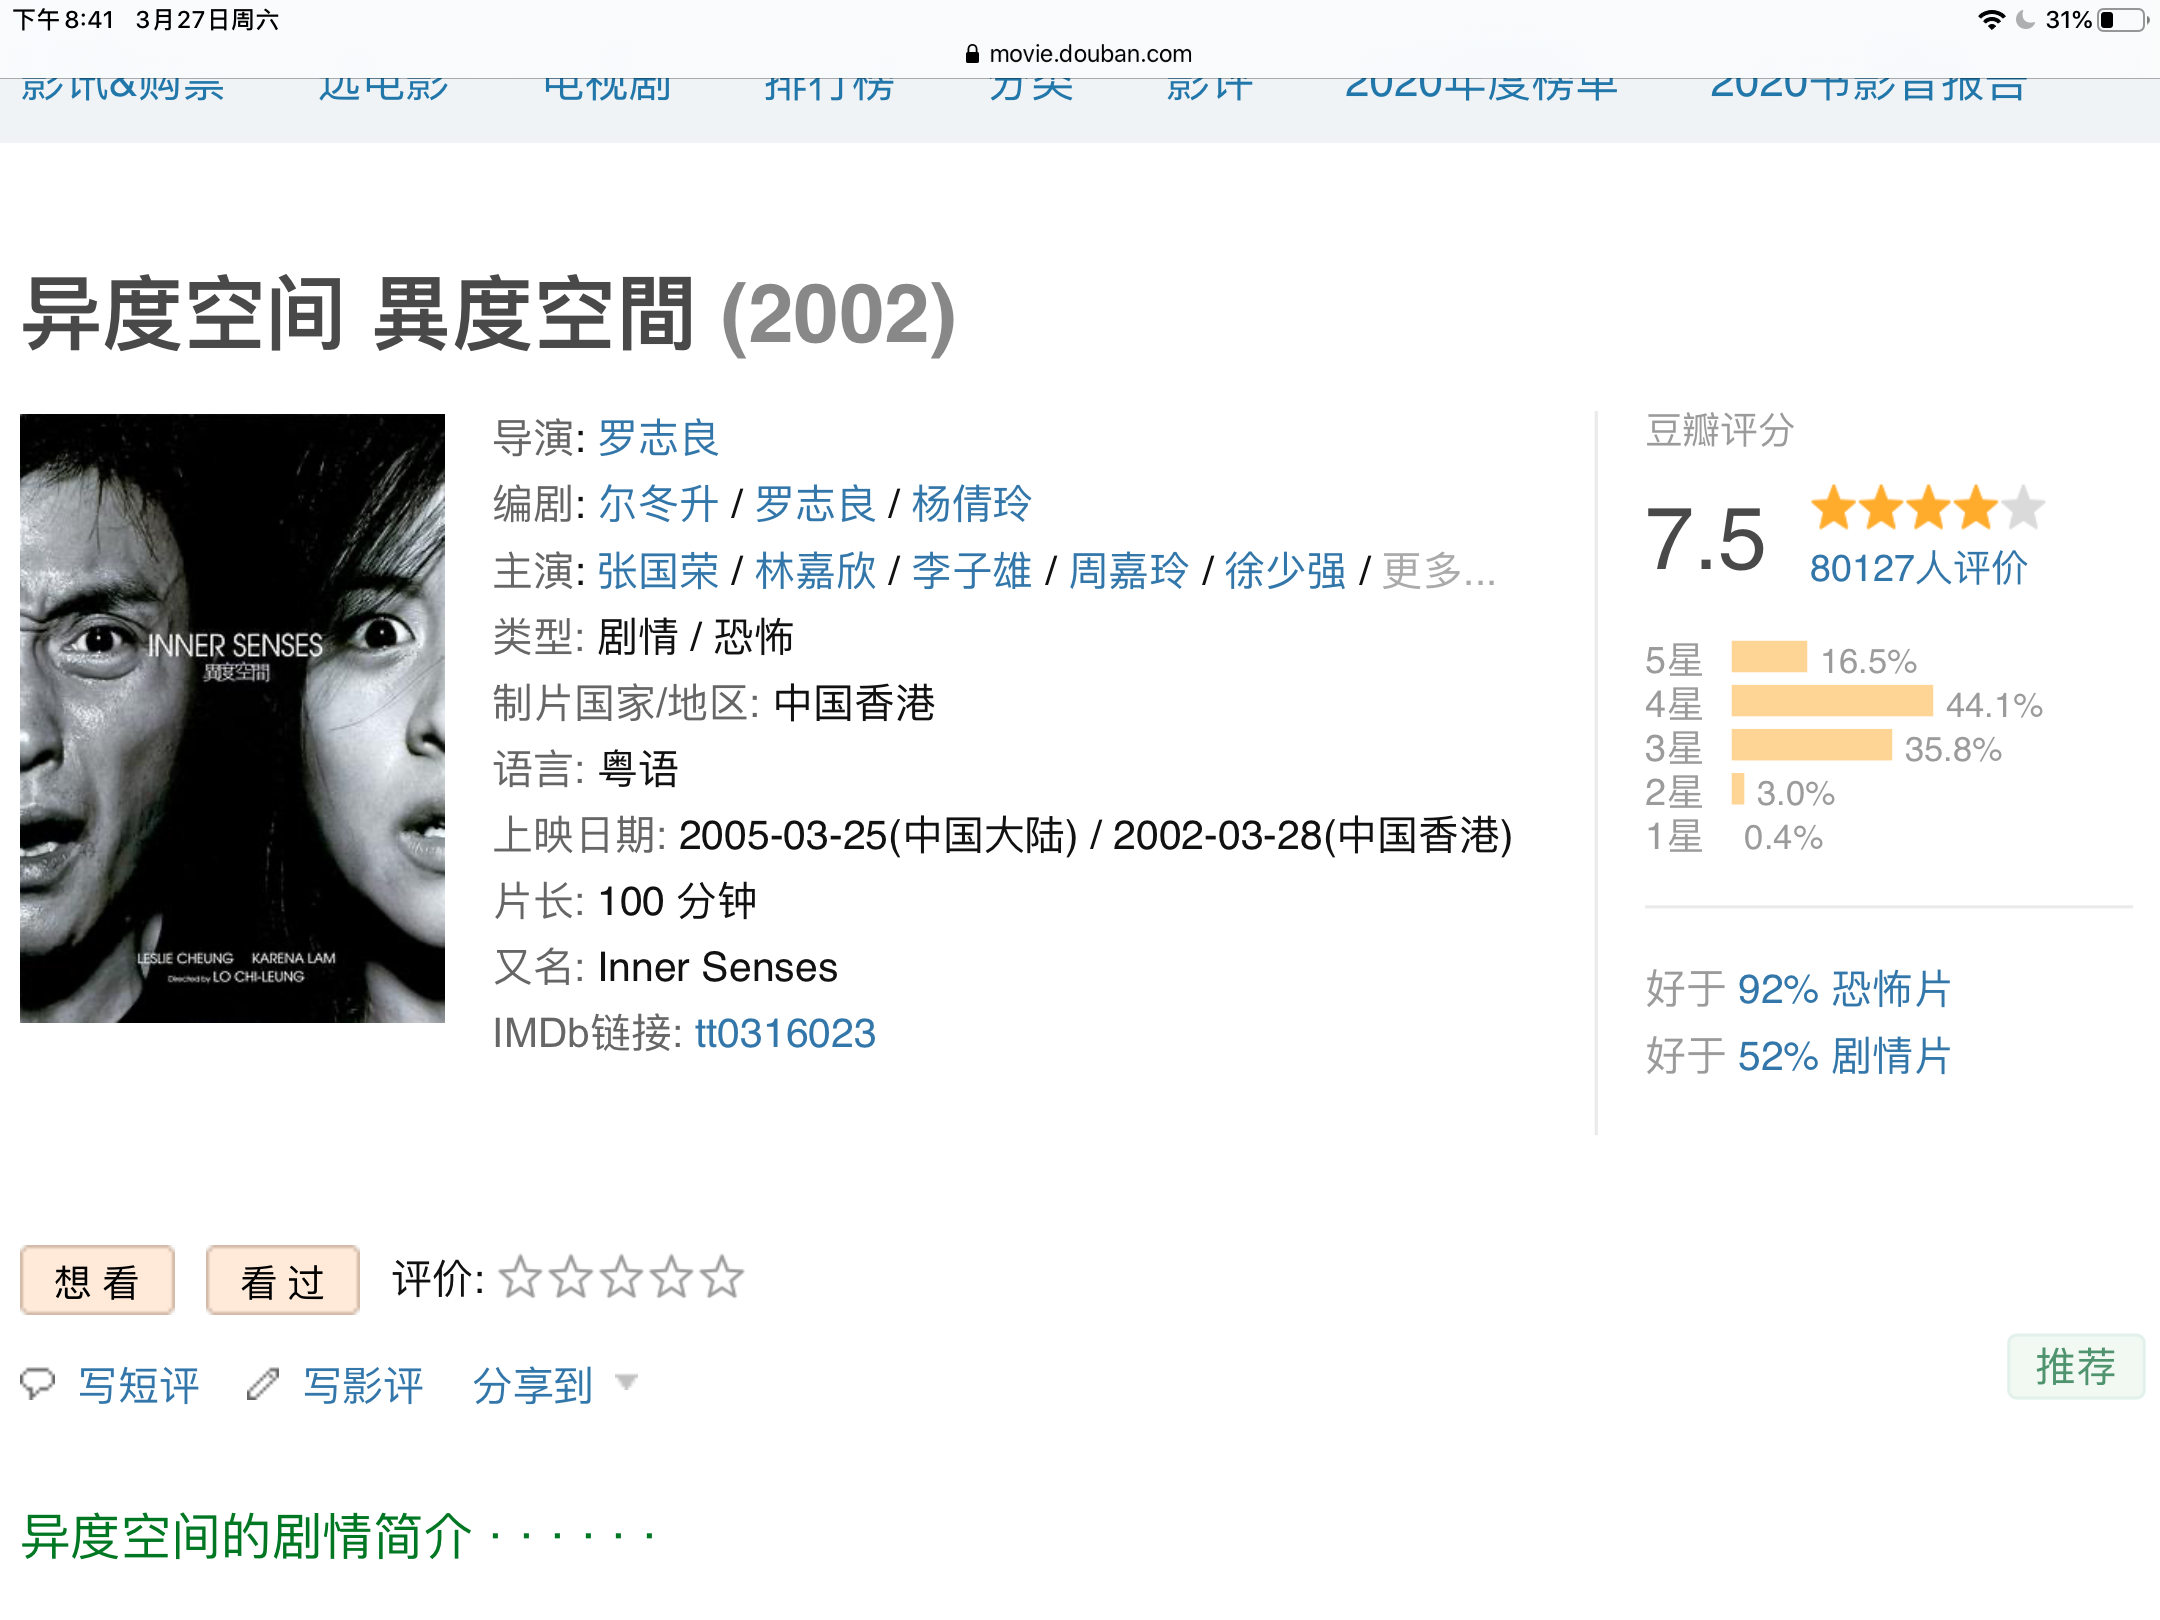Open the 2020年度榜单 navigation tab

[x=1481, y=86]
